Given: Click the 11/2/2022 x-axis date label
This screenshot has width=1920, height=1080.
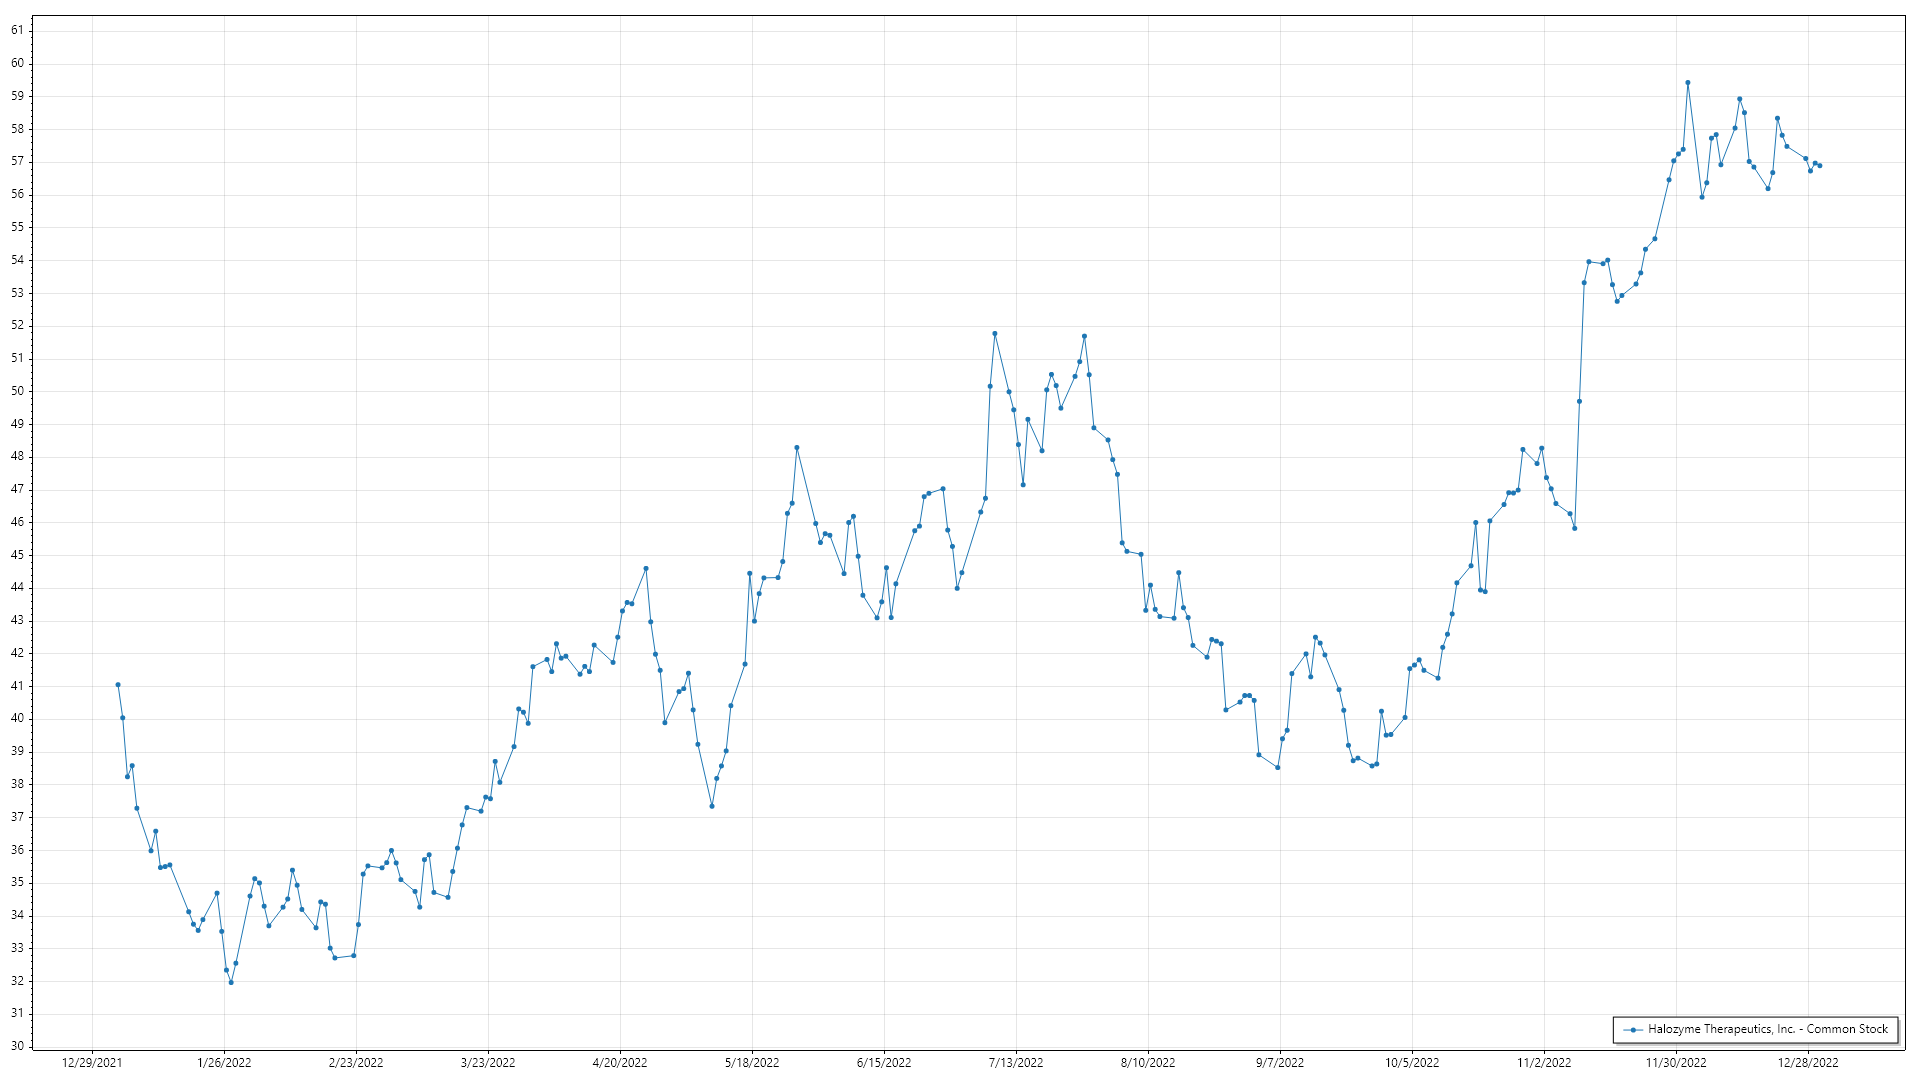Looking at the screenshot, I should [x=1544, y=1063].
